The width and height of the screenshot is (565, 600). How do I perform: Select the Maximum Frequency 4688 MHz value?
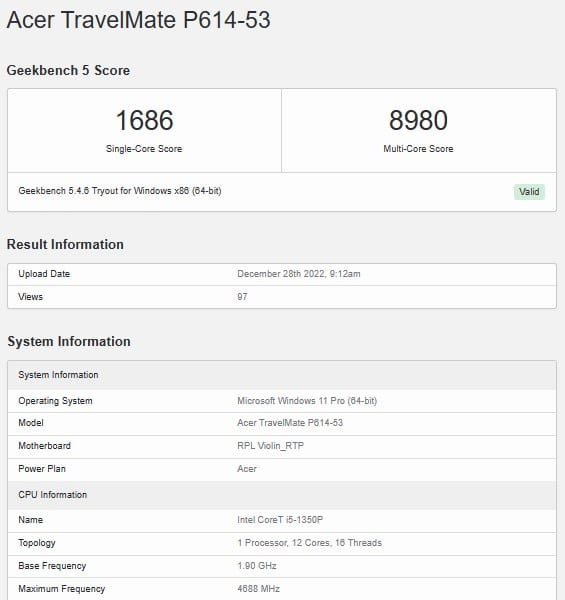[x=259, y=589]
